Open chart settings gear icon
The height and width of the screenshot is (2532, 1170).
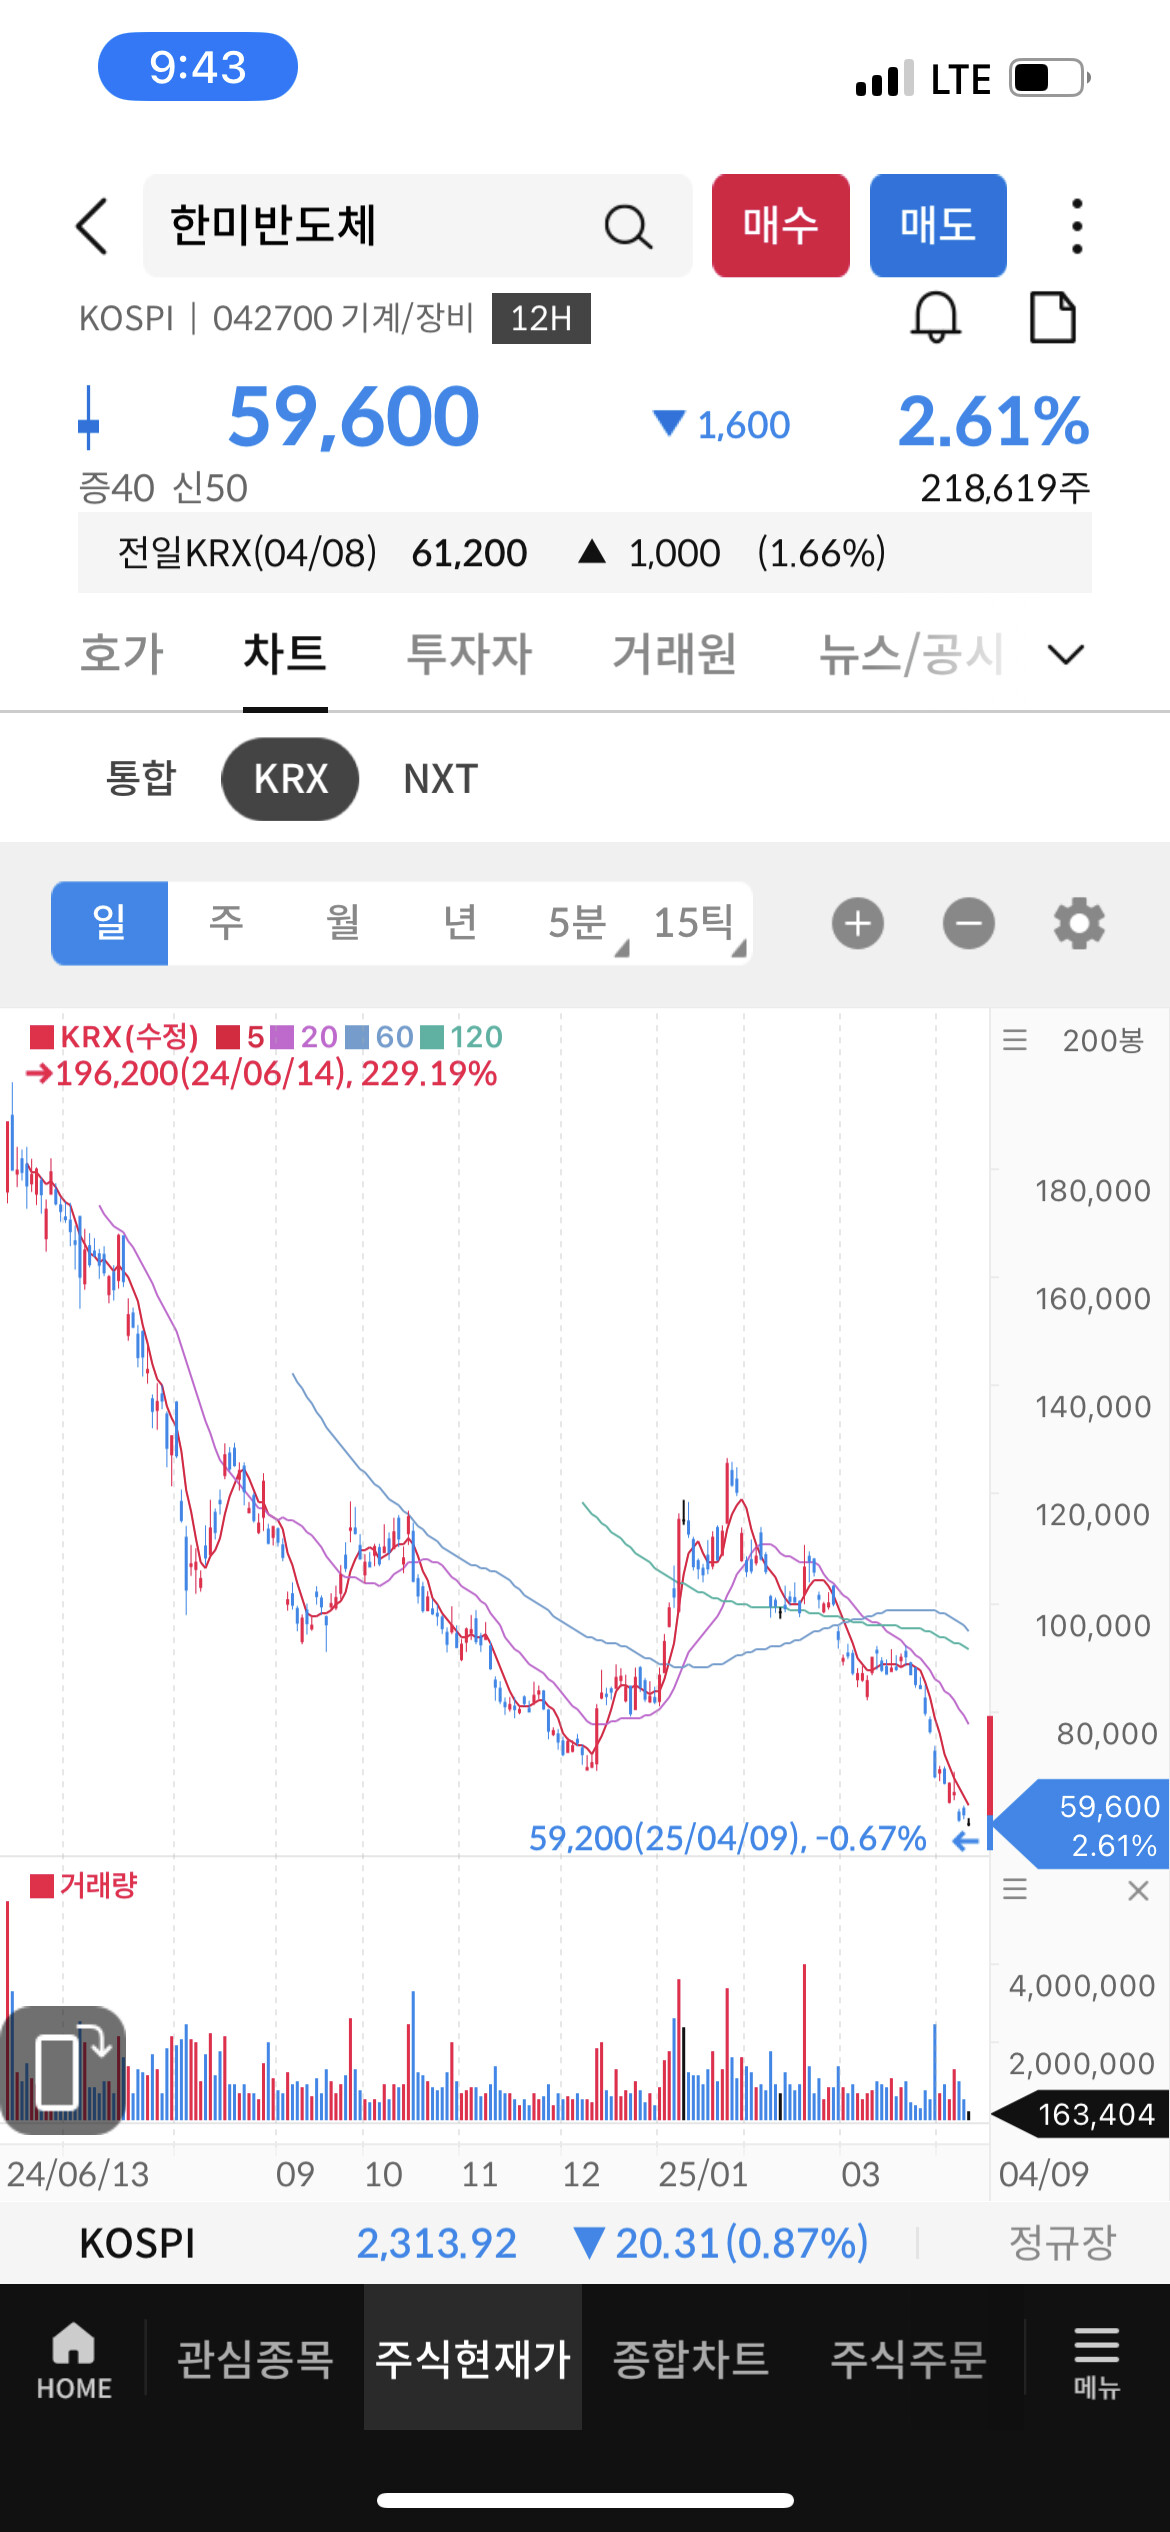point(1079,923)
